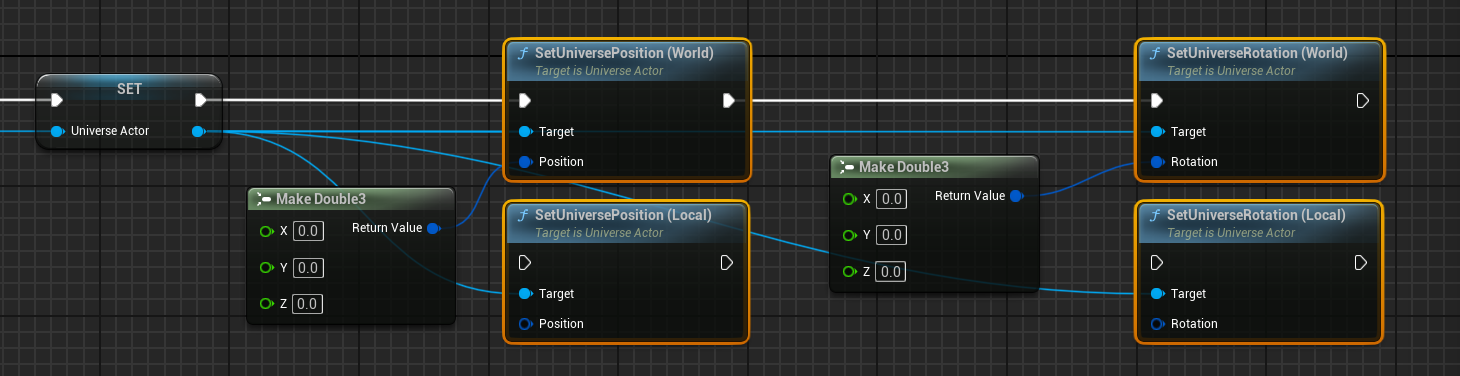Screen dimensions: 1460x376
Task: Click Universe Actor input pin on SET node
Action: (57, 130)
